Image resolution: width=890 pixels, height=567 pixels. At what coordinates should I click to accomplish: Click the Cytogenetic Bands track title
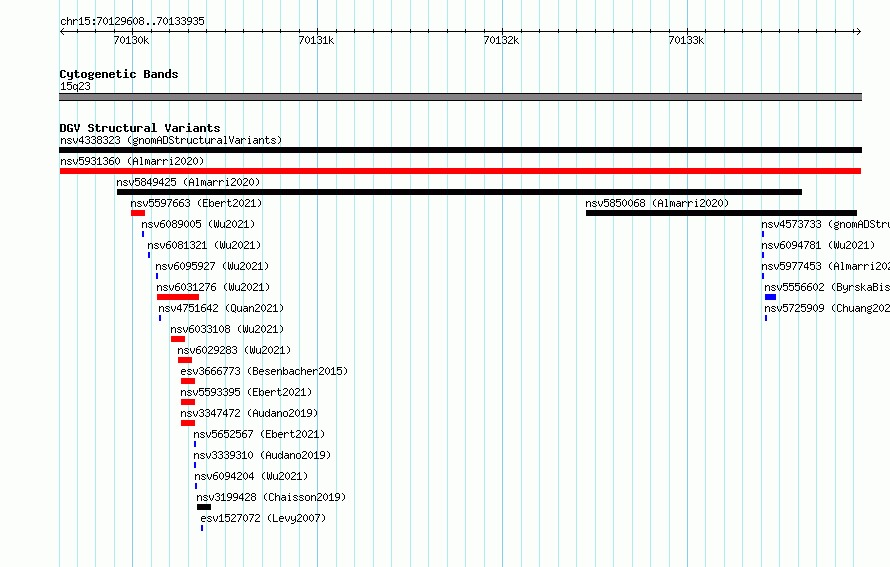click(x=119, y=74)
